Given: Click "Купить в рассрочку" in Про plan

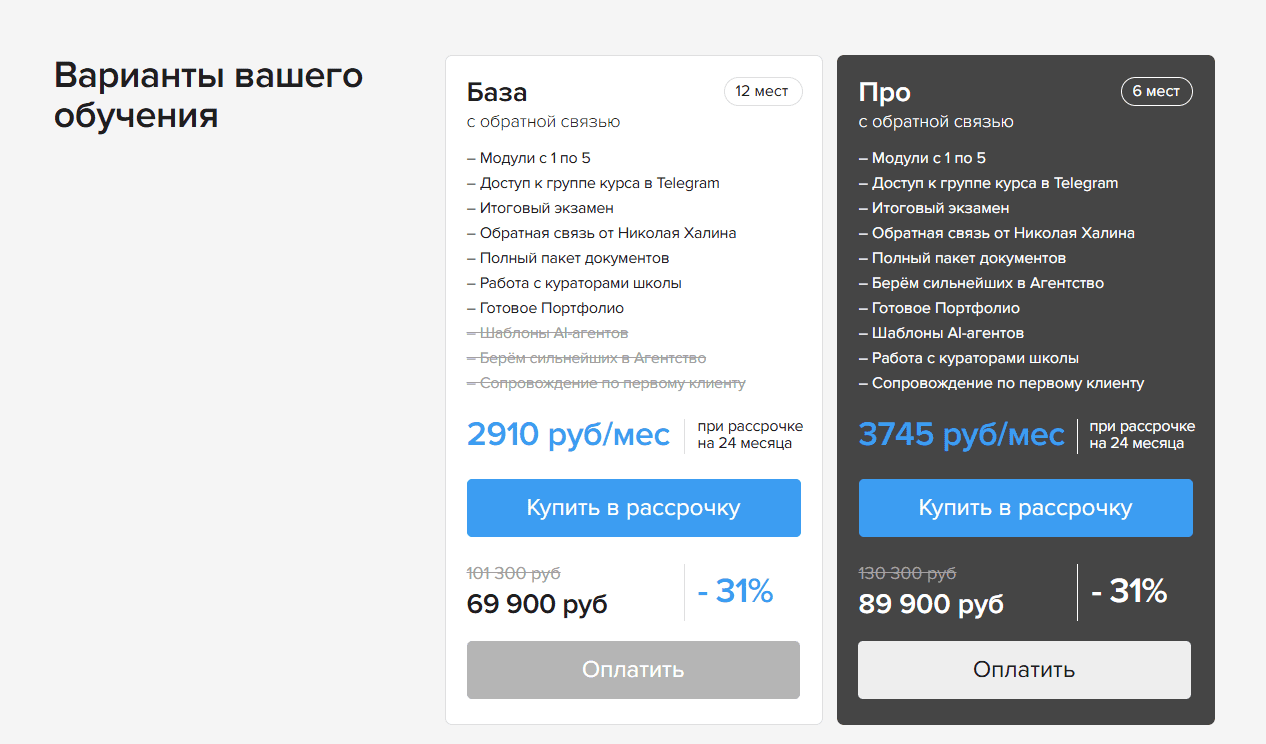Looking at the screenshot, I should click(x=1025, y=508).
